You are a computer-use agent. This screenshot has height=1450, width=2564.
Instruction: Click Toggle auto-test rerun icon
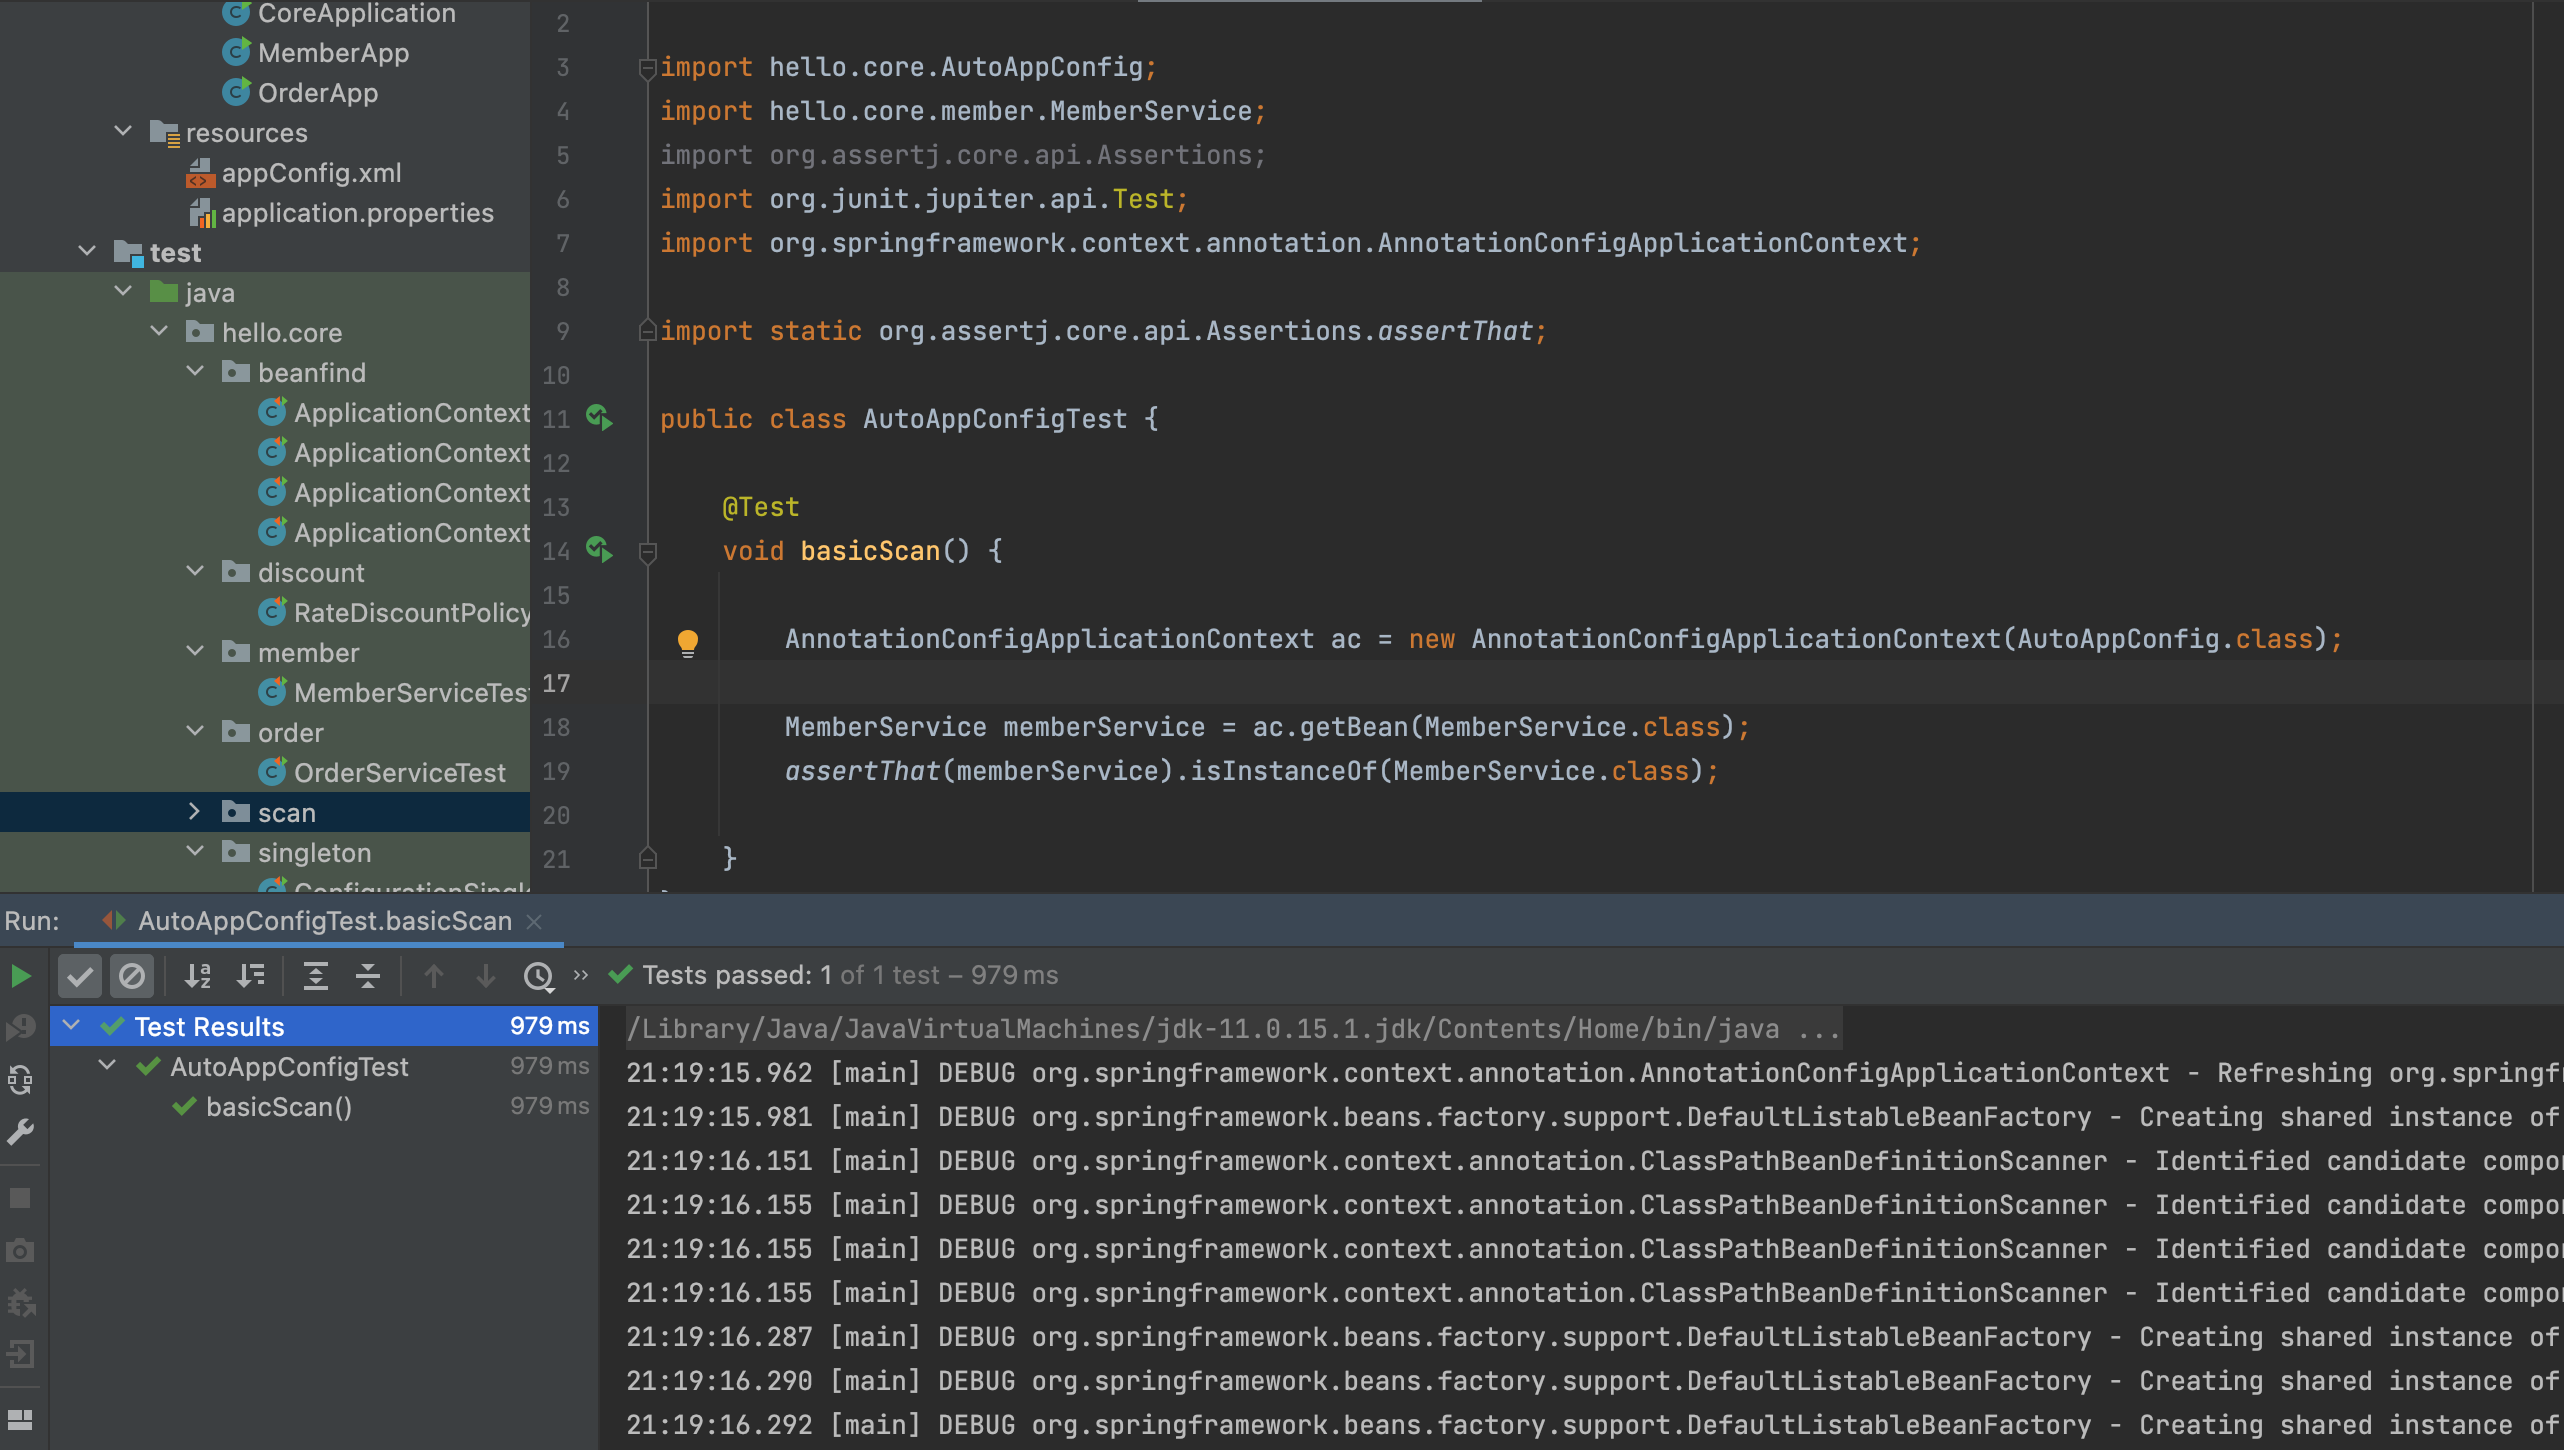[20, 1080]
